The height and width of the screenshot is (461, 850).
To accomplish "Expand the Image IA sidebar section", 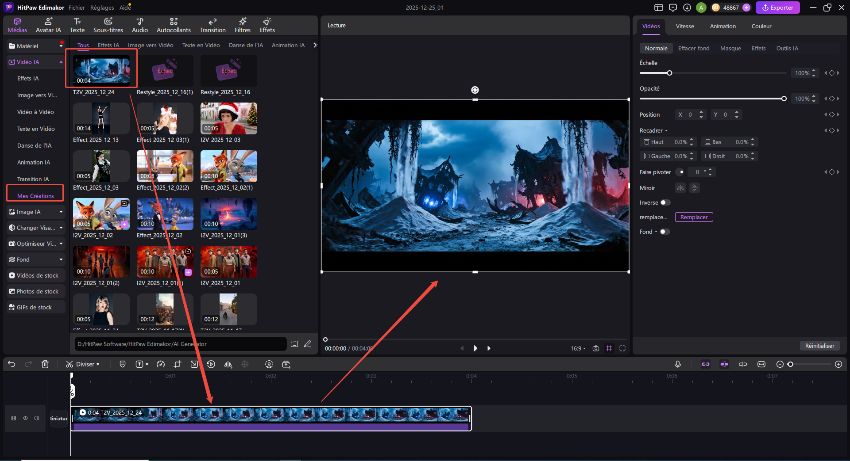I will tap(59, 212).
